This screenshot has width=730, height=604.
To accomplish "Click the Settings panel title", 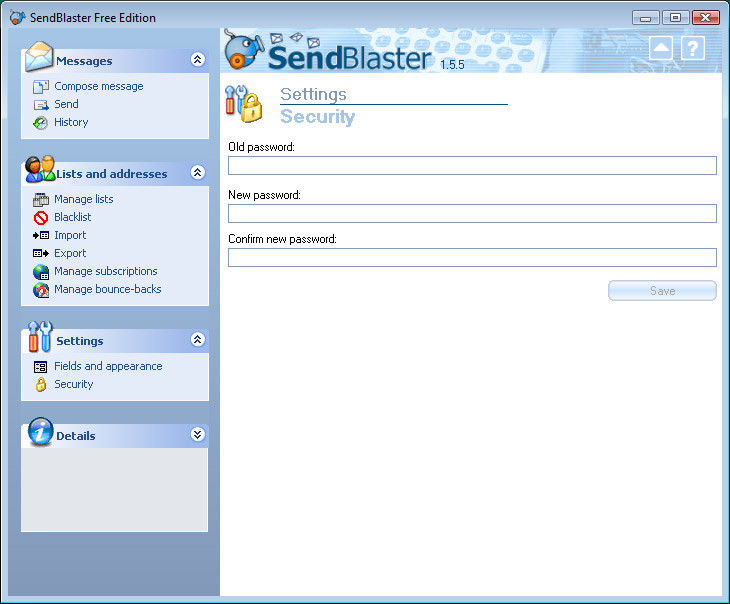I will [x=80, y=341].
